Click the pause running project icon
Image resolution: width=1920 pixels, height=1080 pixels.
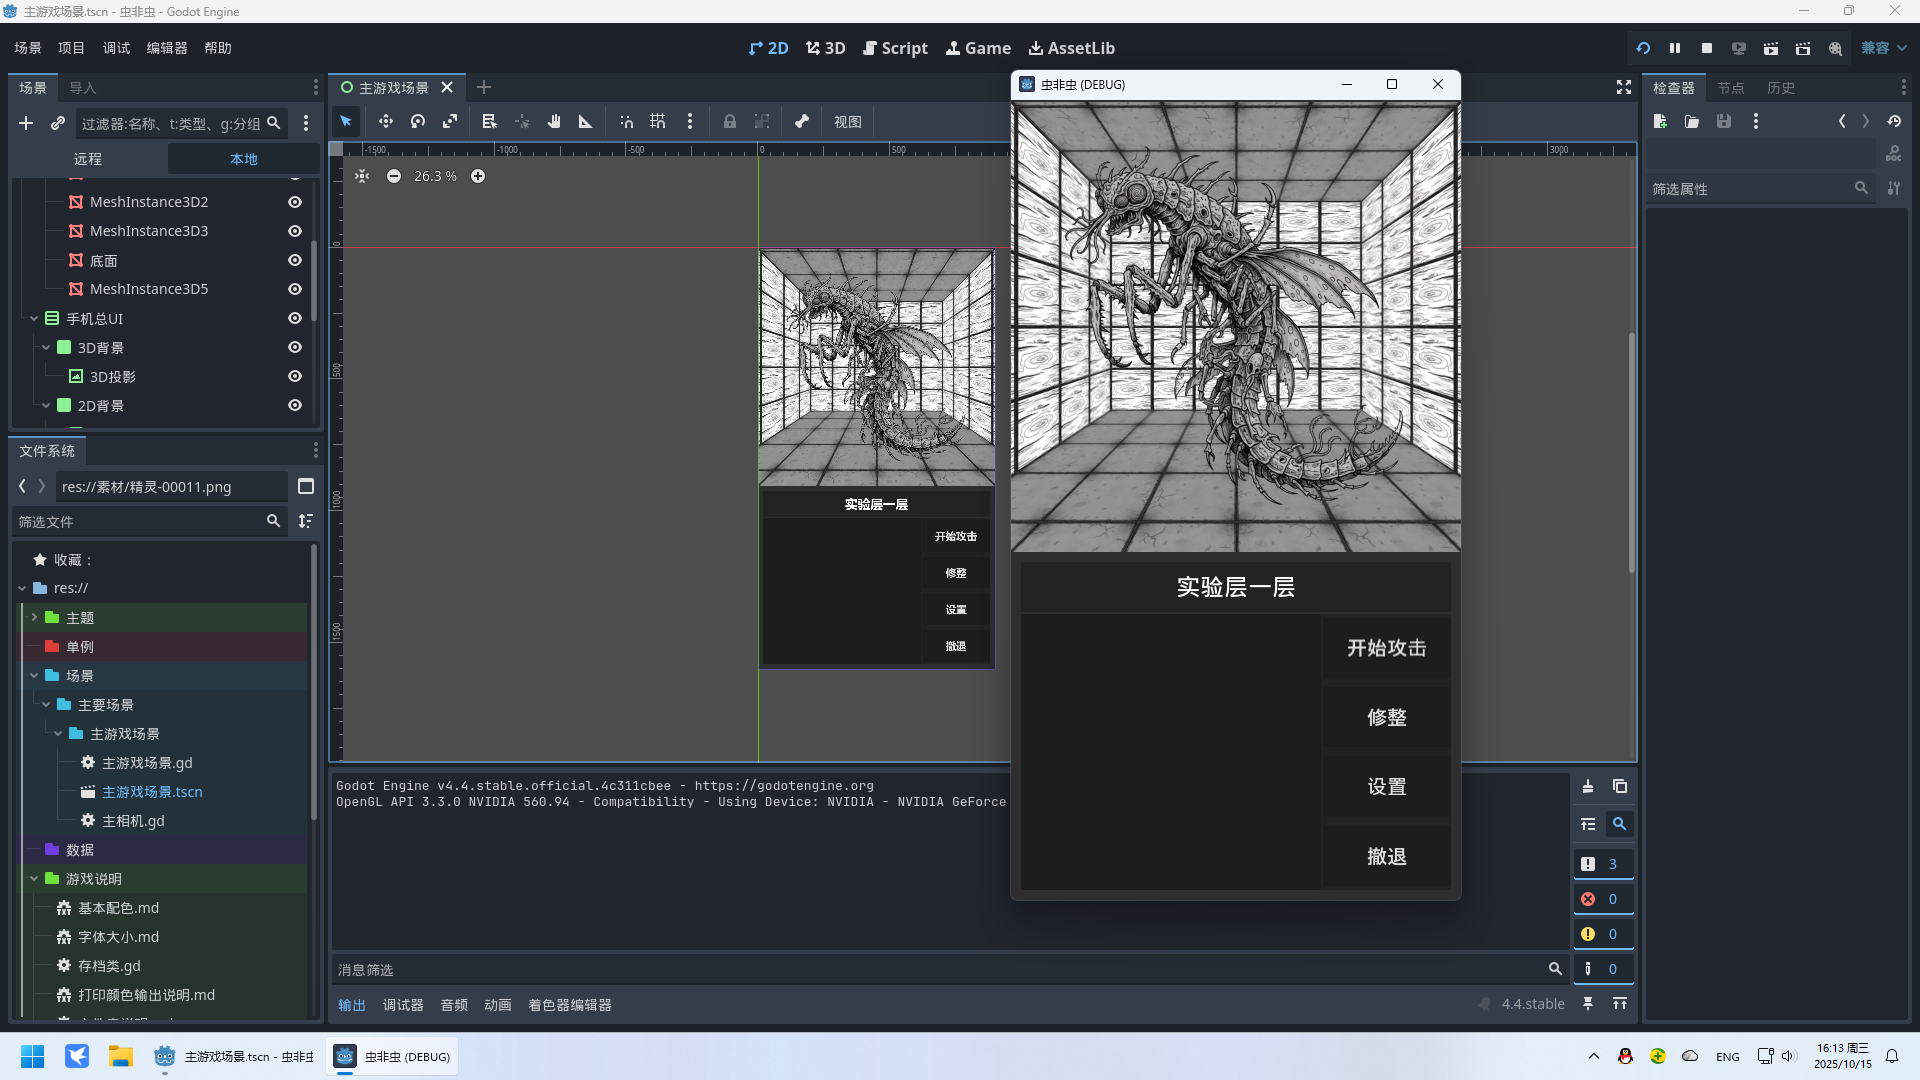click(x=1675, y=48)
